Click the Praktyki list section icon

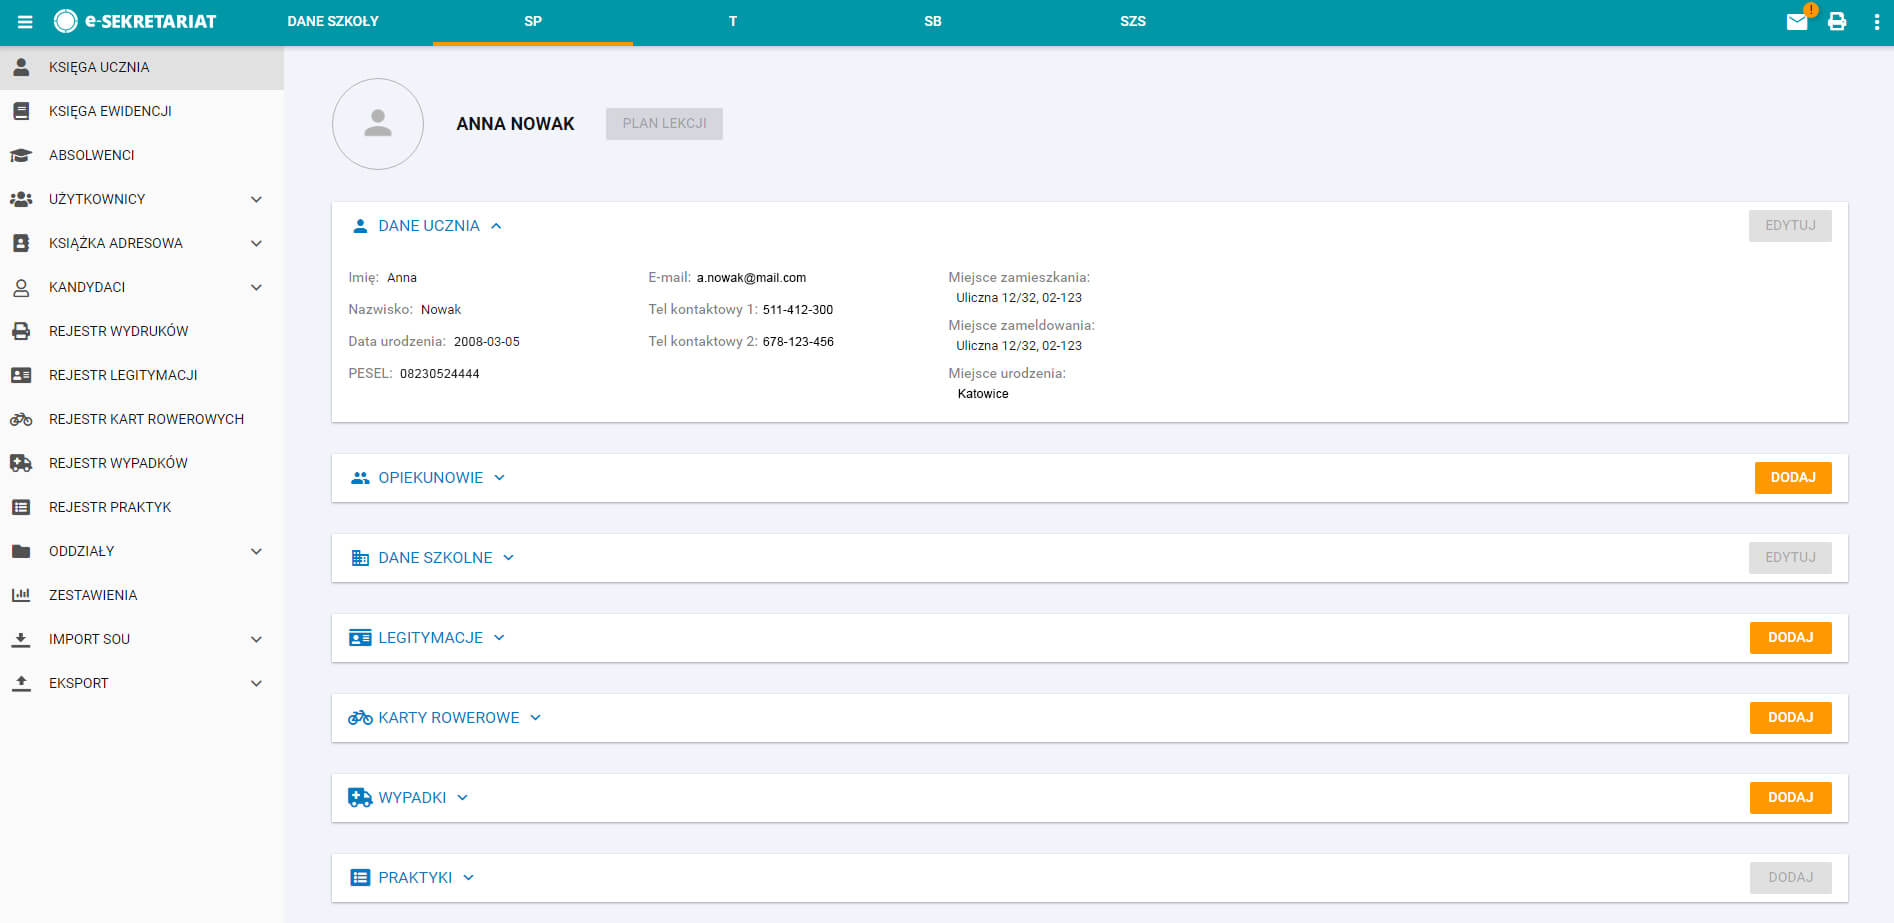coord(360,878)
